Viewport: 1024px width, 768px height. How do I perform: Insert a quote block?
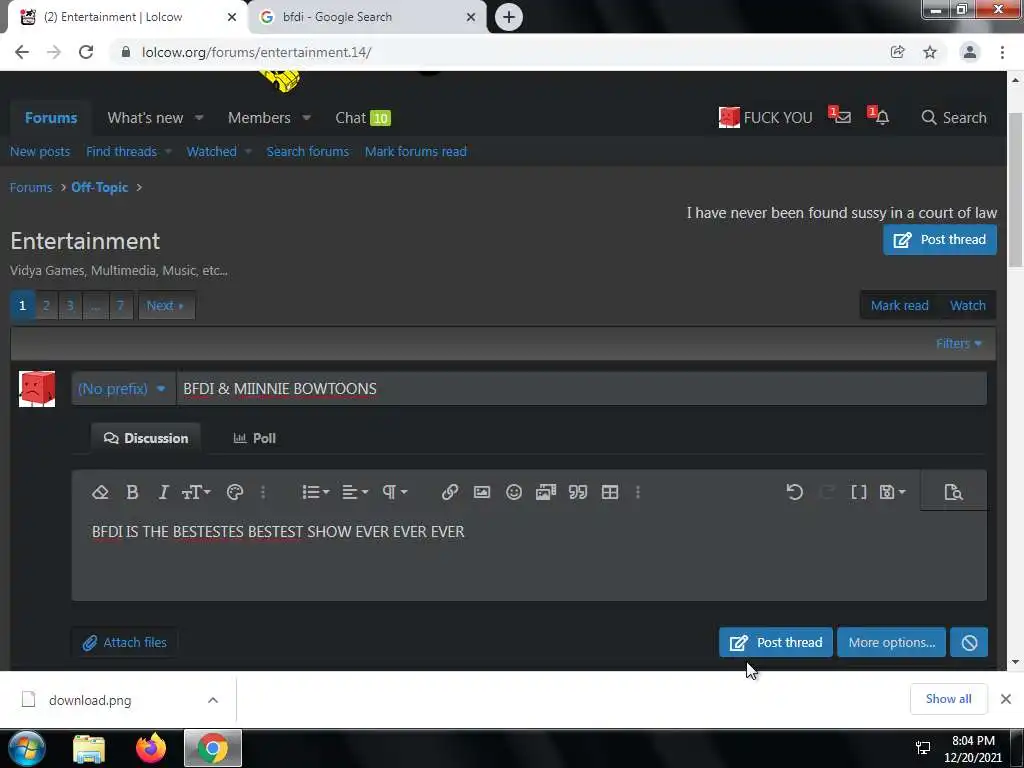[578, 492]
